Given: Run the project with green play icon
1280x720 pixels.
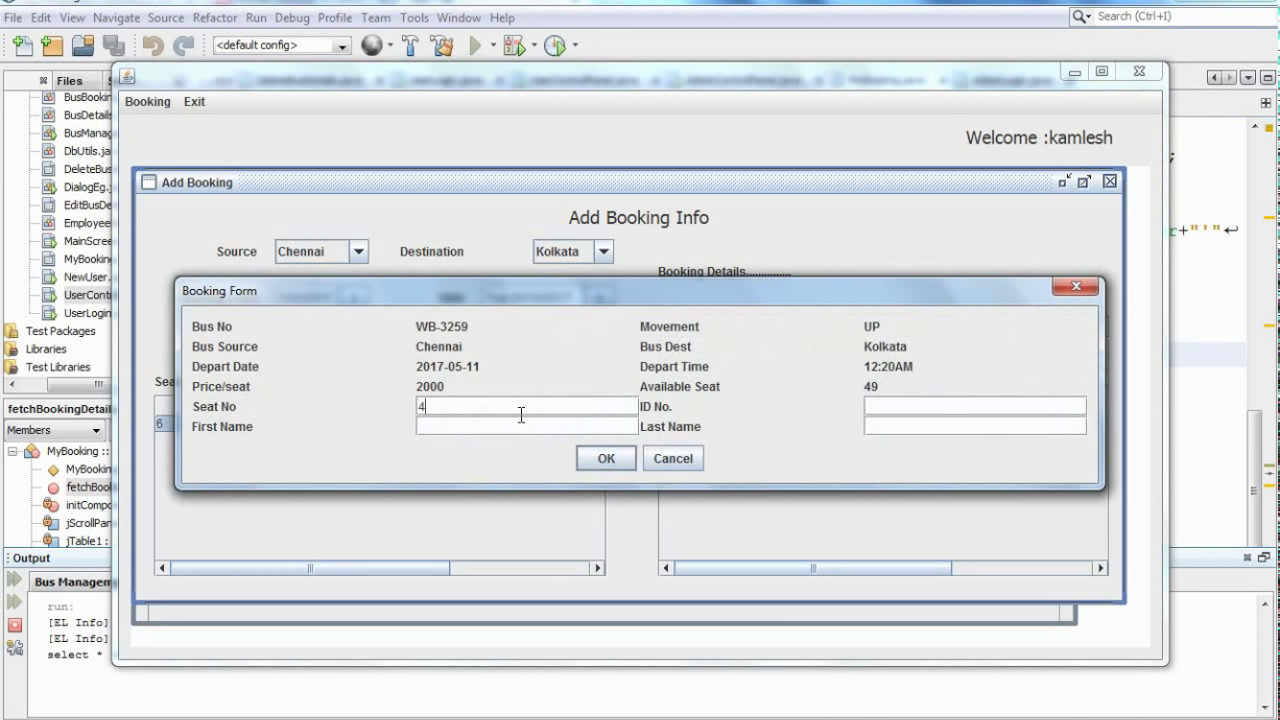Looking at the screenshot, I should pyautogui.click(x=475, y=45).
